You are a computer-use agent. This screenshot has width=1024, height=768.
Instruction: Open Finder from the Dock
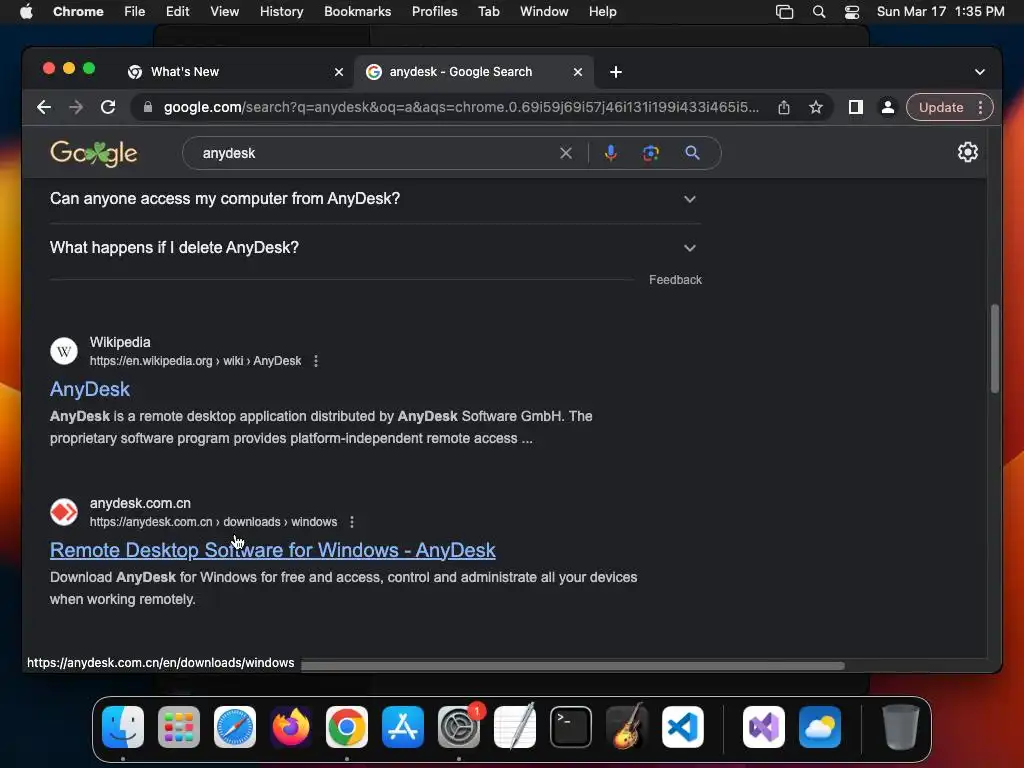(x=123, y=727)
